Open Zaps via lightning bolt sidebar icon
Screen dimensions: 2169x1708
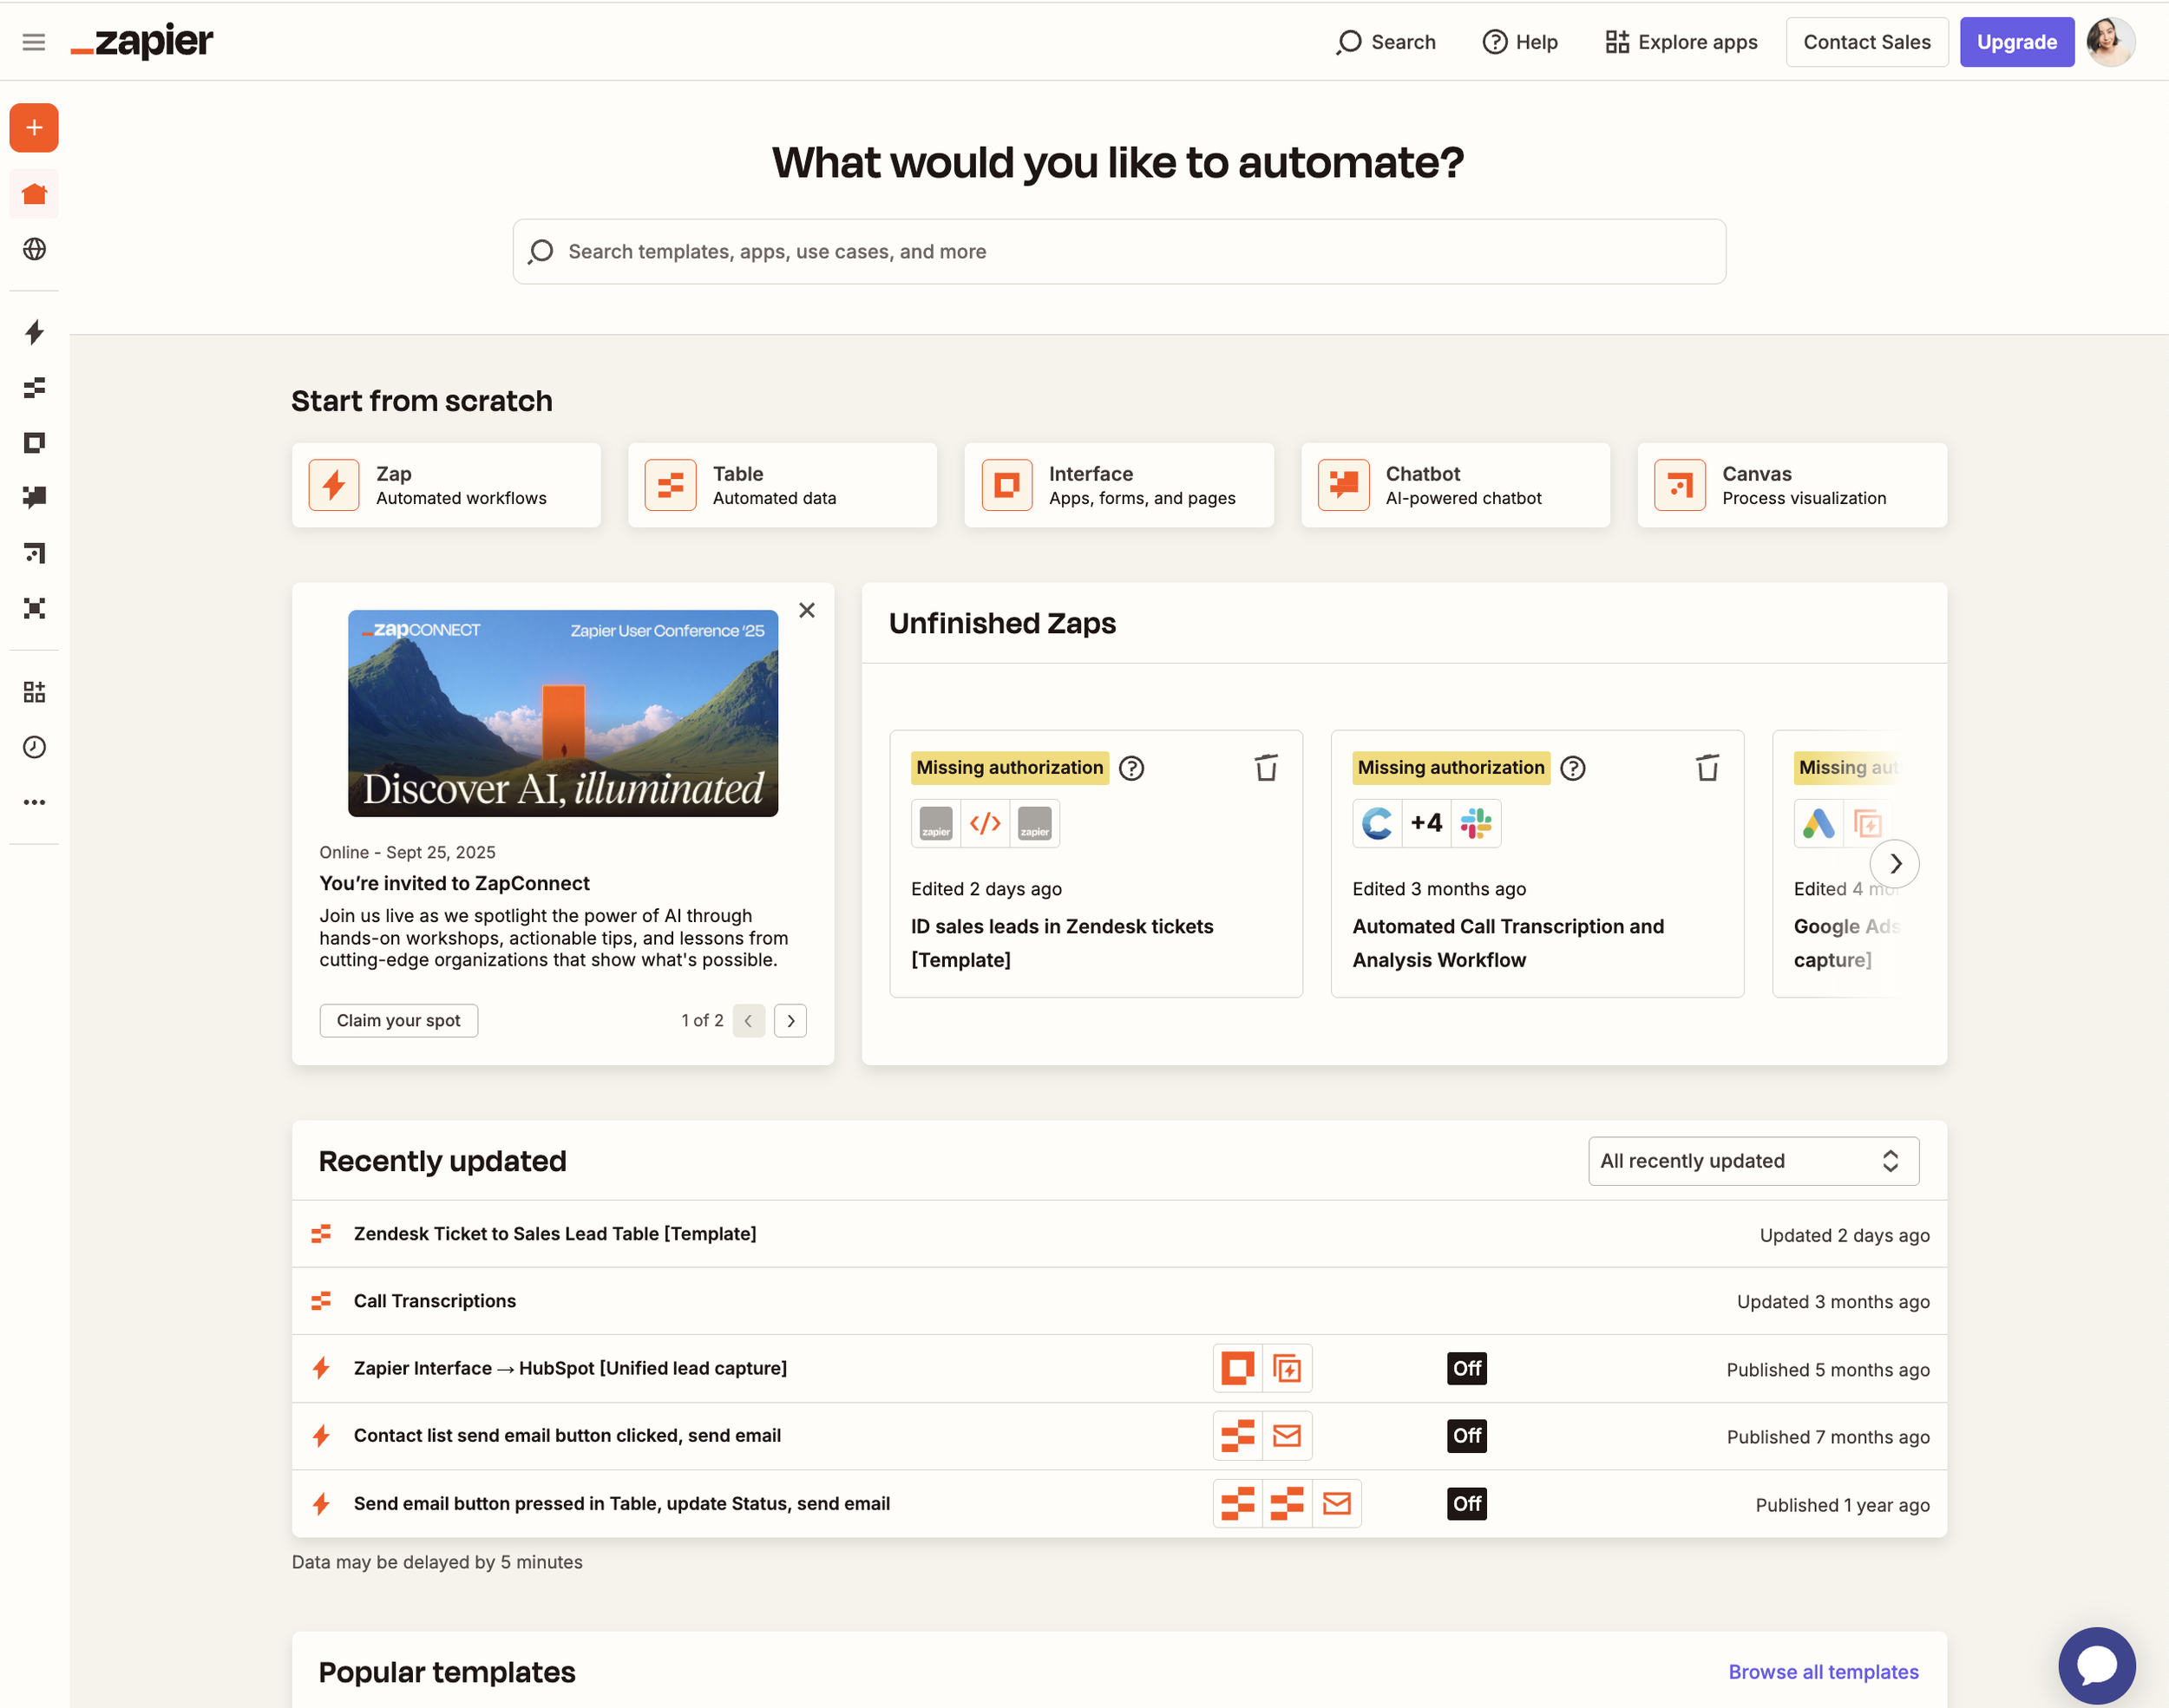pyautogui.click(x=34, y=332)
